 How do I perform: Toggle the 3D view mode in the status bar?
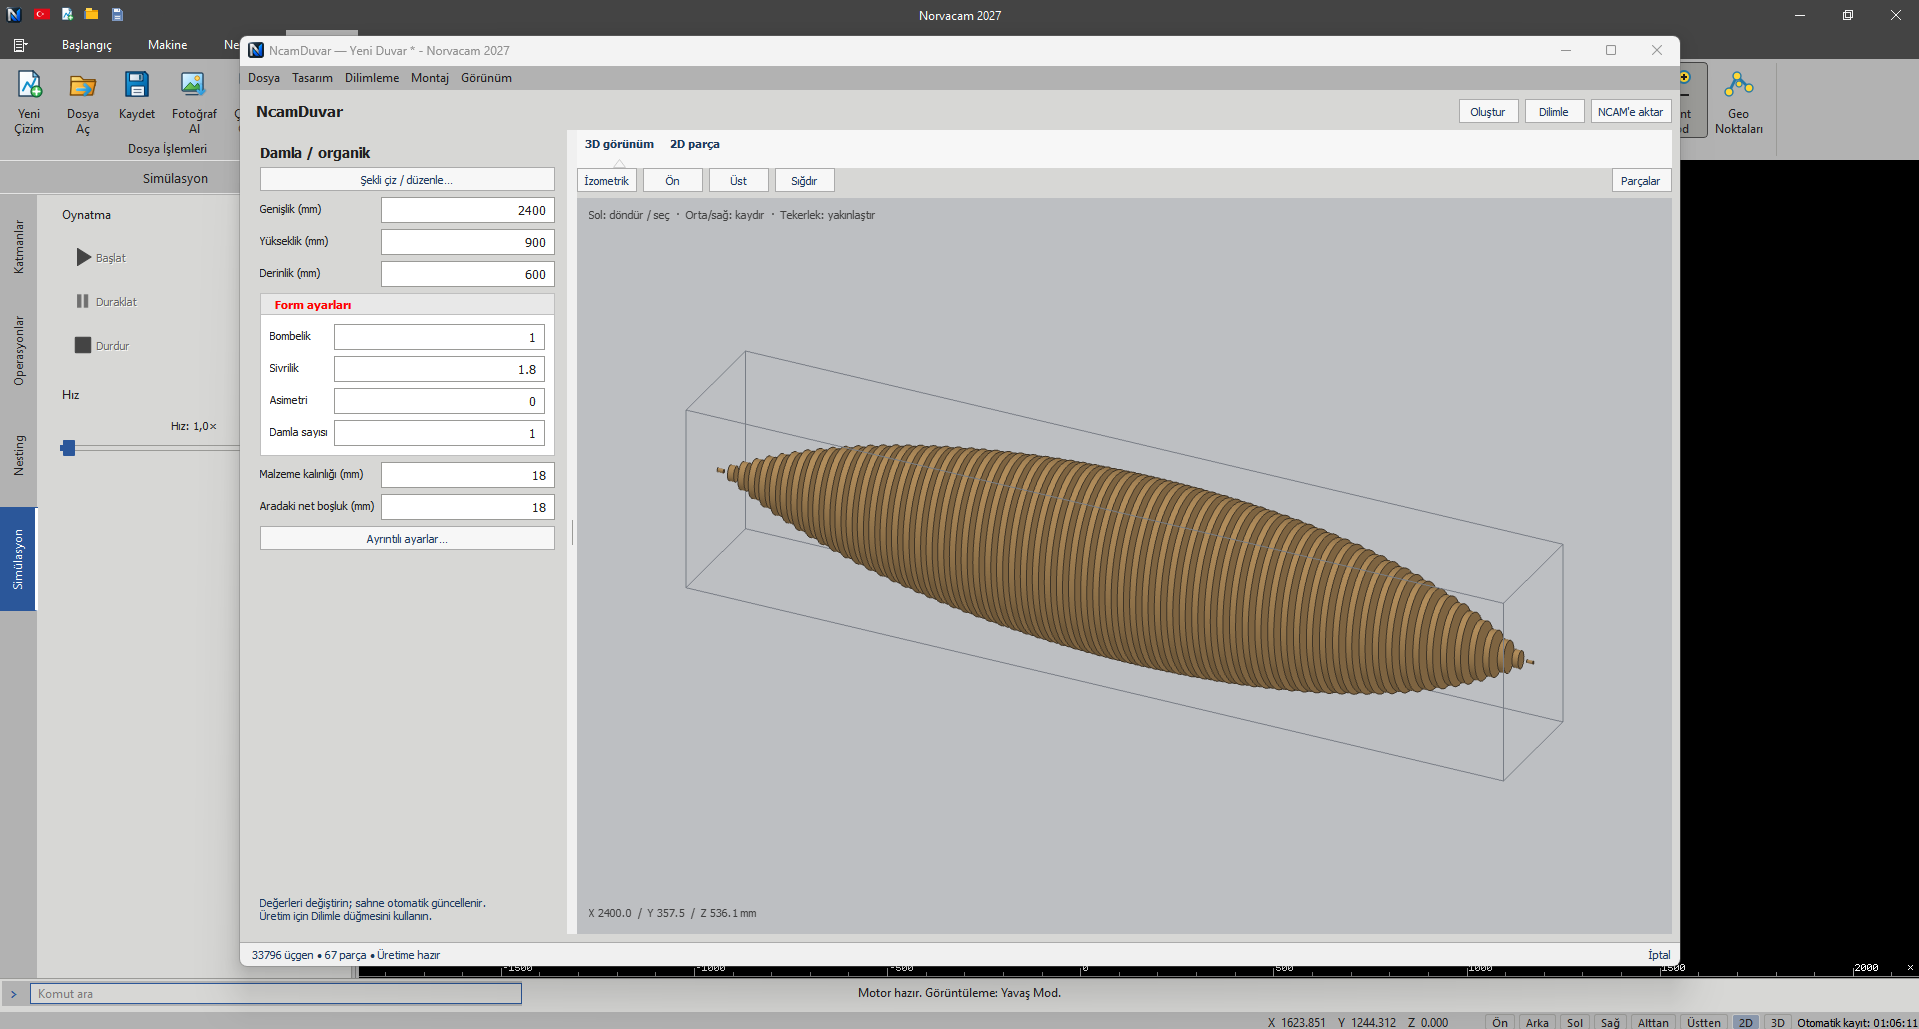1777,1022
